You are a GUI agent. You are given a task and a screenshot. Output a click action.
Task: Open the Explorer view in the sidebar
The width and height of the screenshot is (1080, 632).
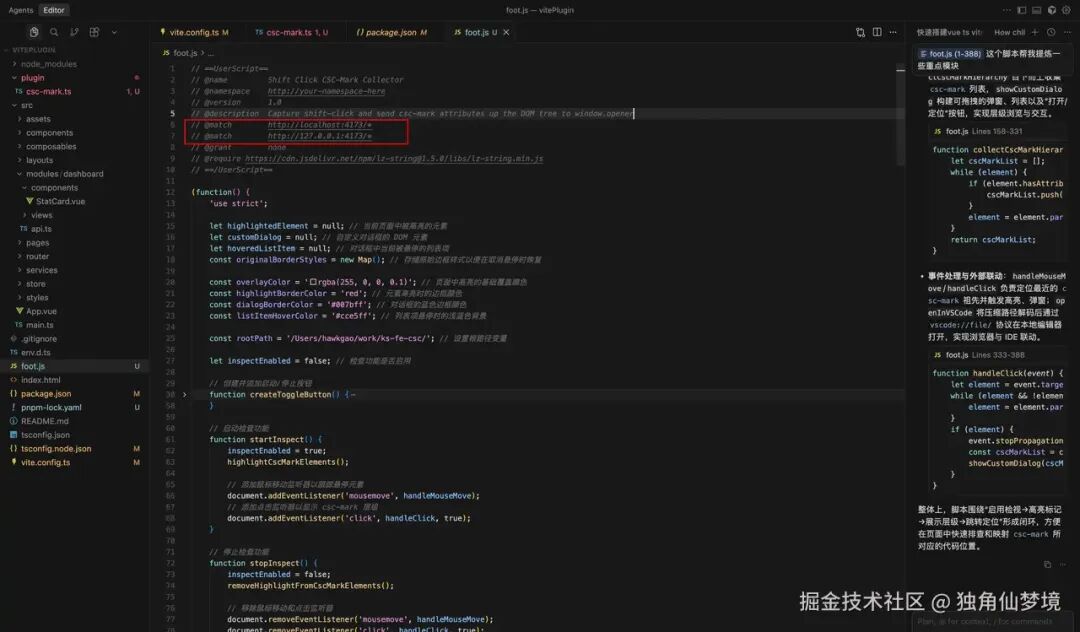tap(34, 32)
